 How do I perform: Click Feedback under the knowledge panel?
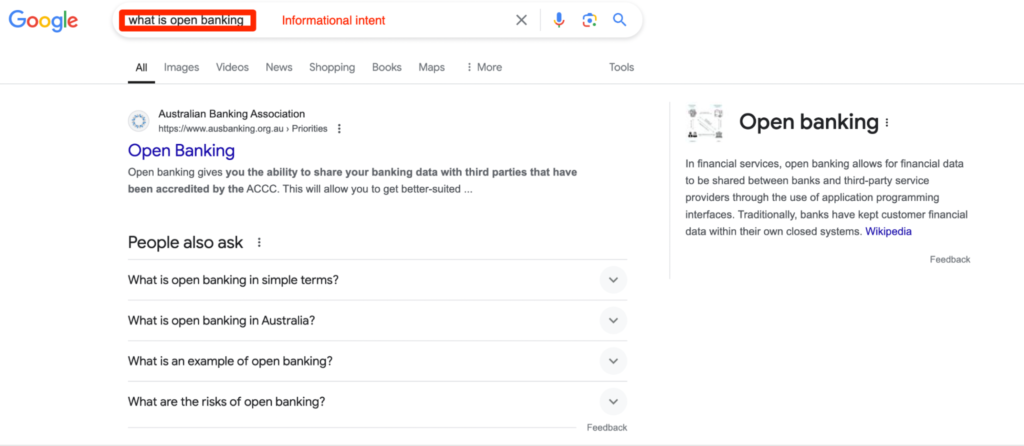point(950,259)
